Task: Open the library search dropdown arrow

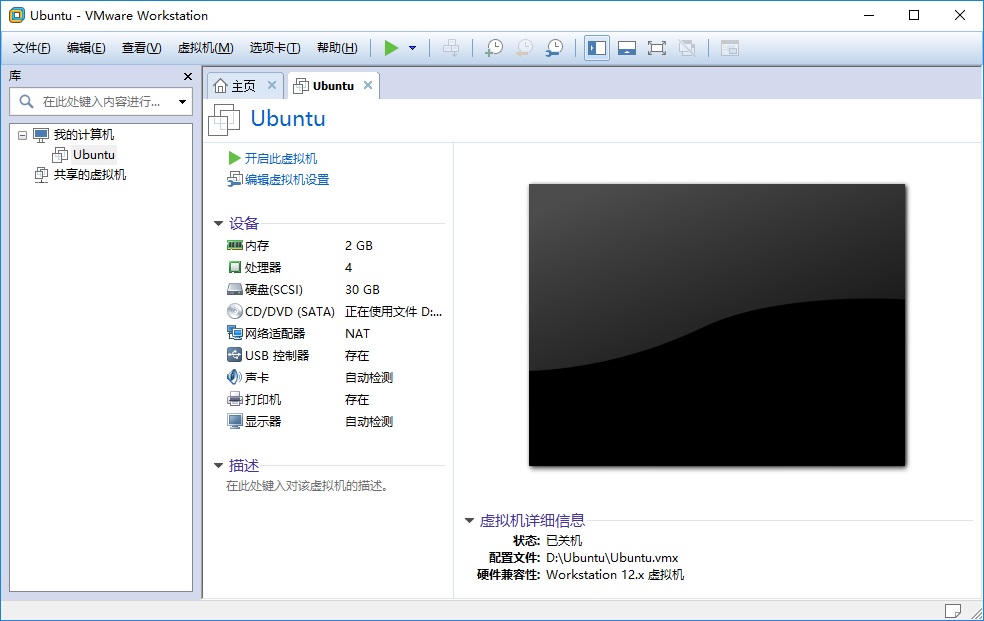Action: click(182, 102)
